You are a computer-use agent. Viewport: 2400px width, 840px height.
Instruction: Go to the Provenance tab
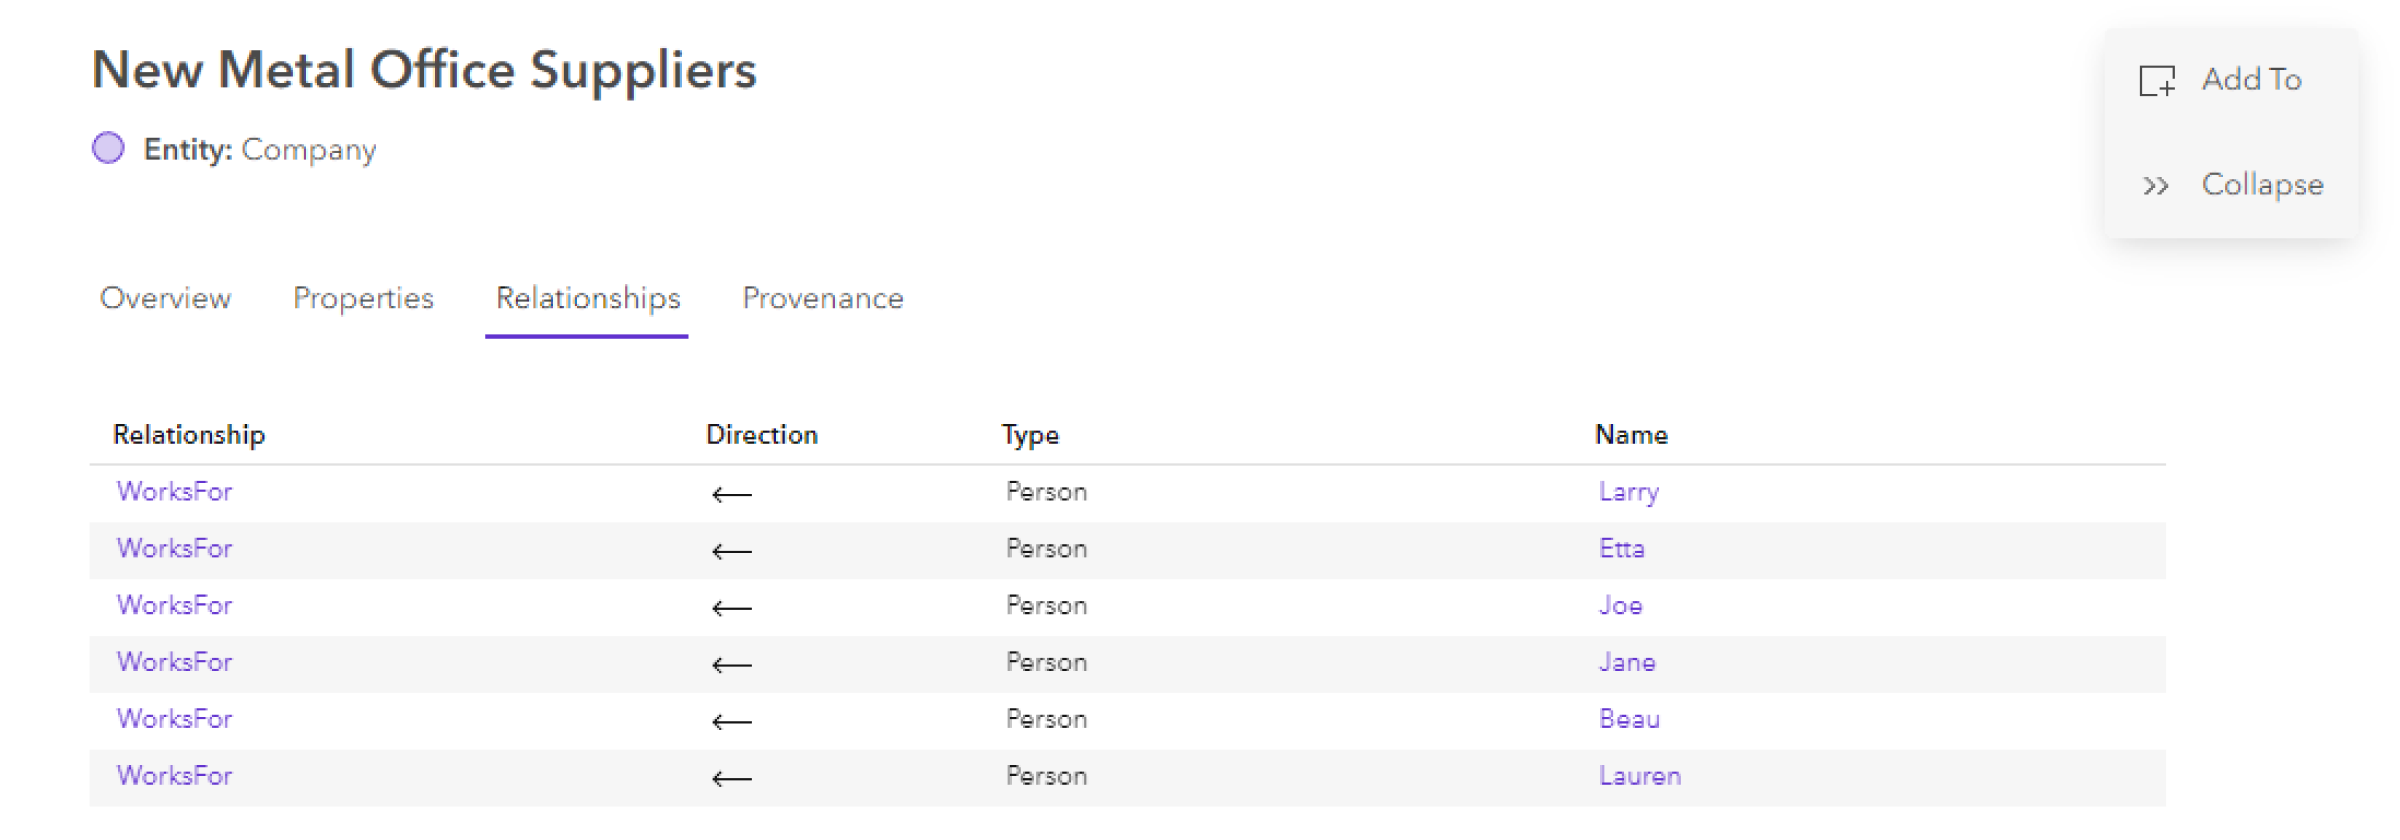tap(822, 298)
